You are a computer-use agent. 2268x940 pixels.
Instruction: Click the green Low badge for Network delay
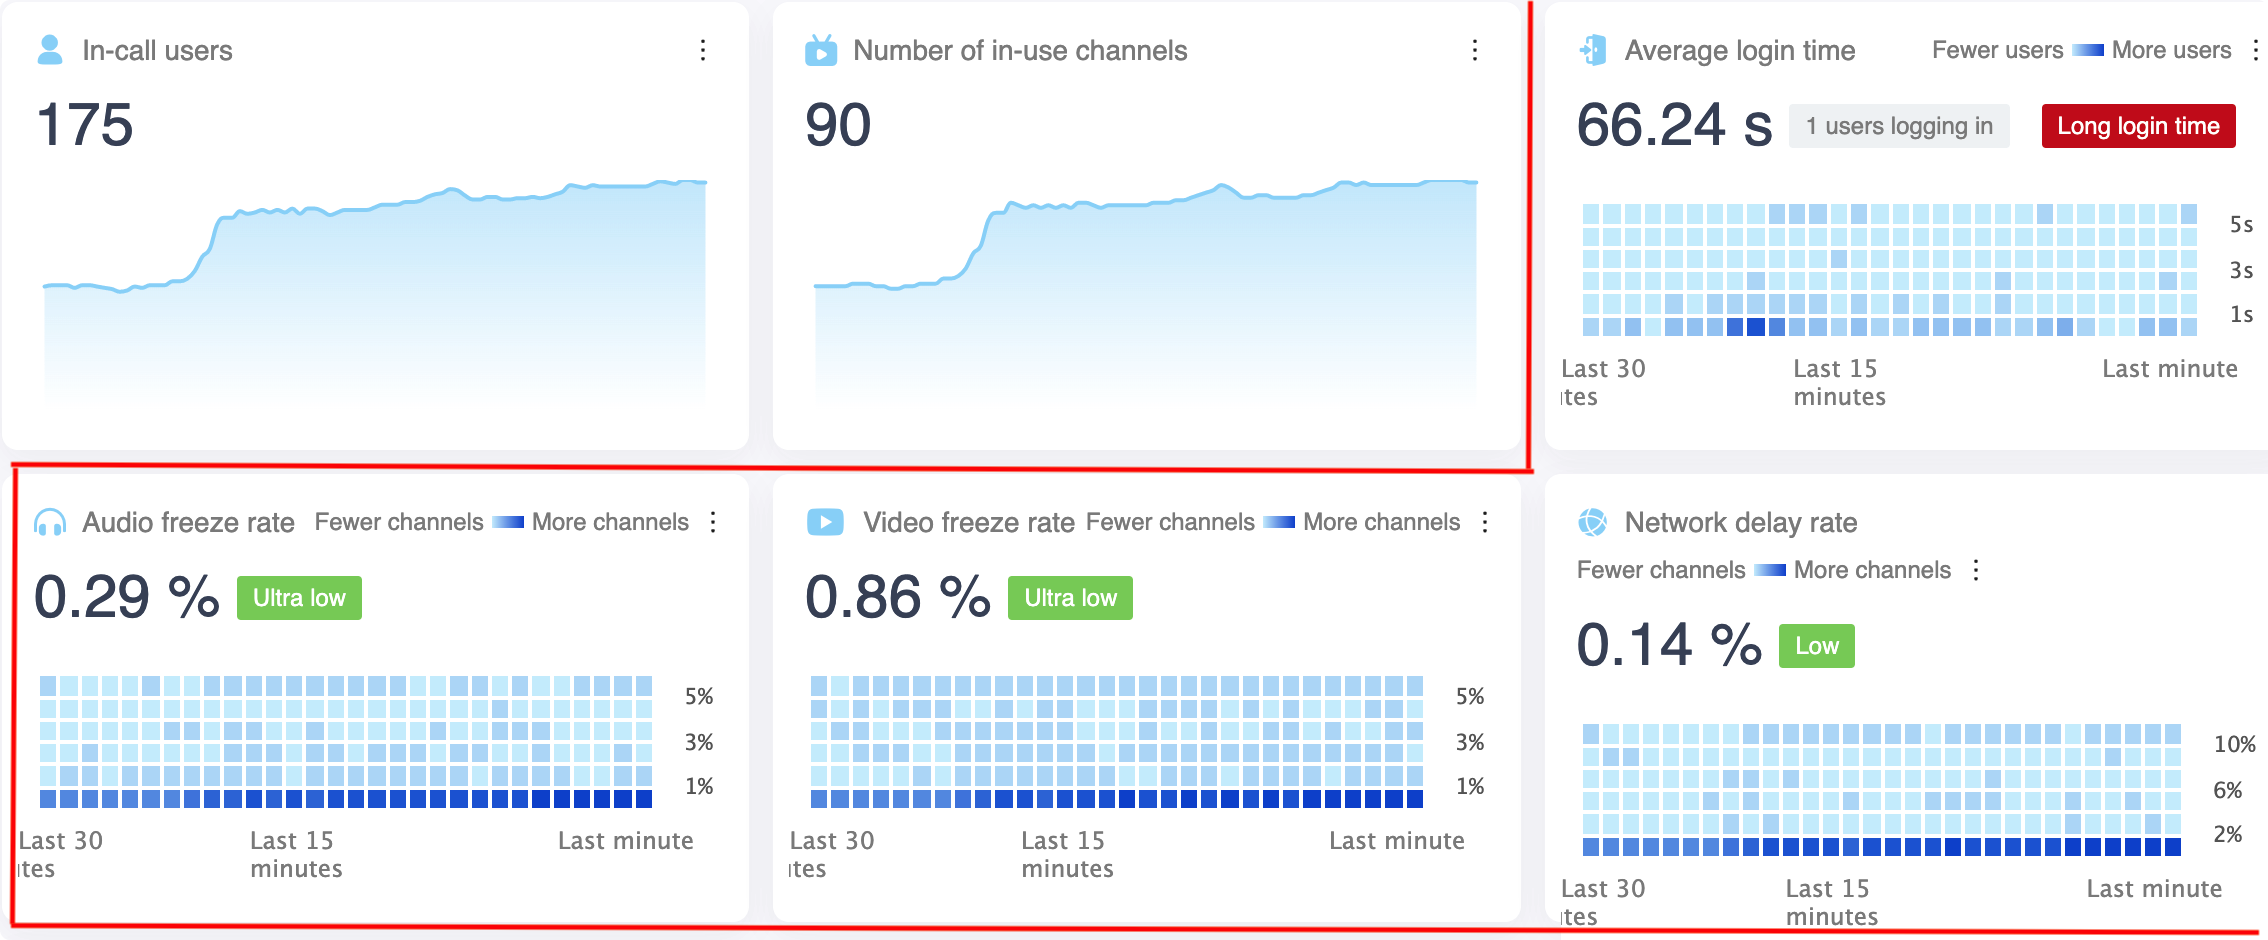(1816, 646)
